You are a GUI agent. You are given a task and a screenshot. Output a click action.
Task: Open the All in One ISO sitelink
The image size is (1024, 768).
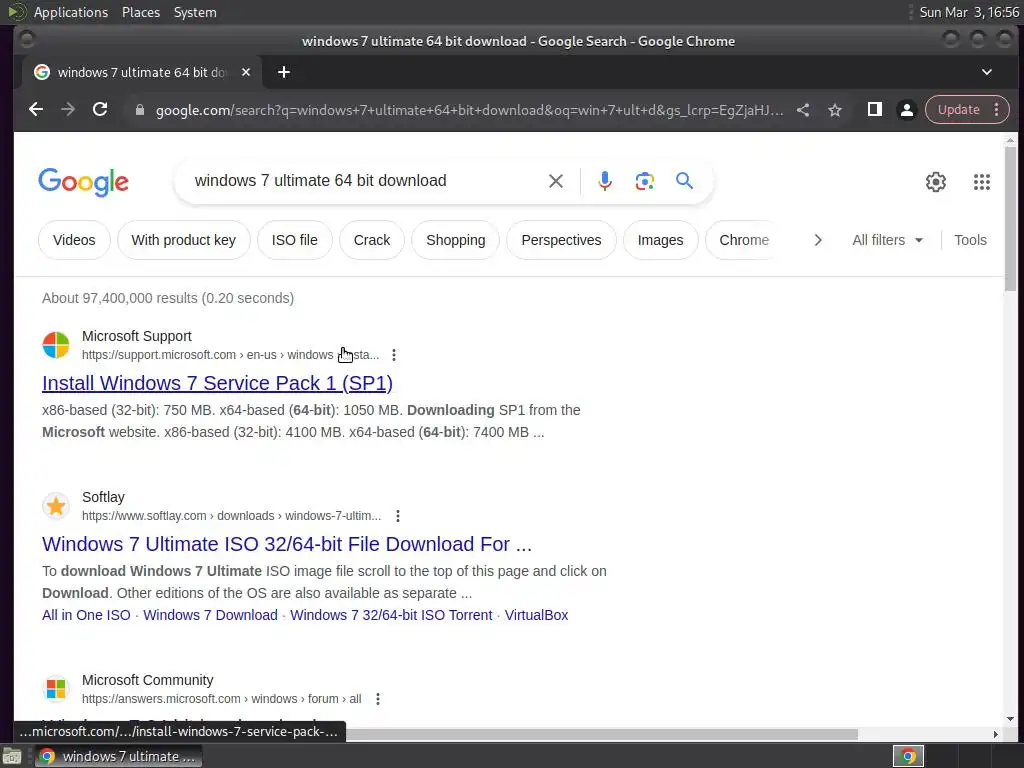click(x=86, y=615)
